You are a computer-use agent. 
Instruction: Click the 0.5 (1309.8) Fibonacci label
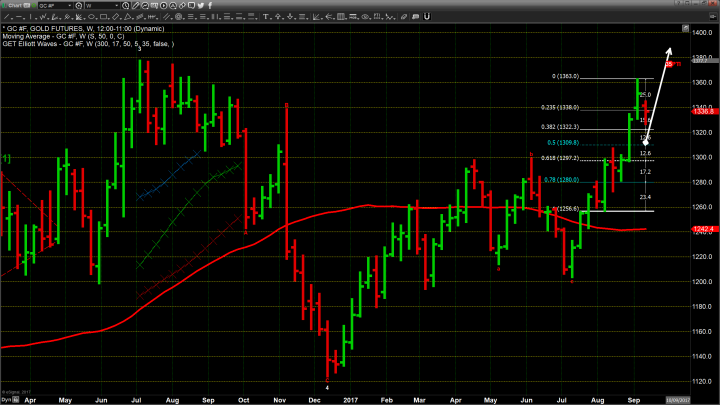click(563, 143)
